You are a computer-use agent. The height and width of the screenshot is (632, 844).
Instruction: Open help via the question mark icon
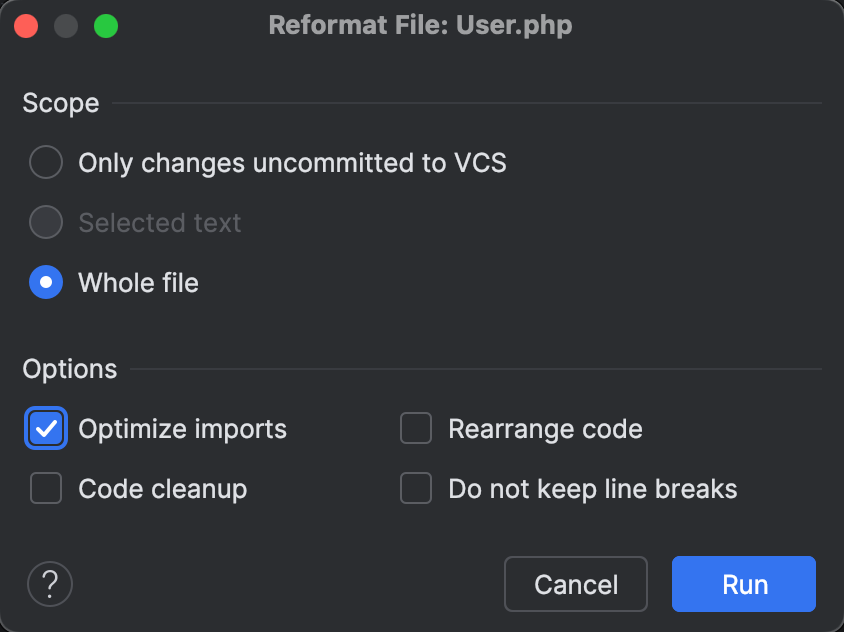tap(50, 584)
